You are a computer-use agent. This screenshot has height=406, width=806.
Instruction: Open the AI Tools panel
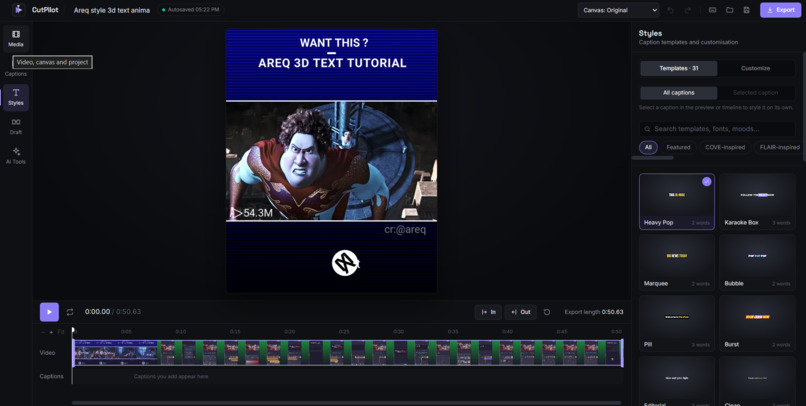point(16,156)
